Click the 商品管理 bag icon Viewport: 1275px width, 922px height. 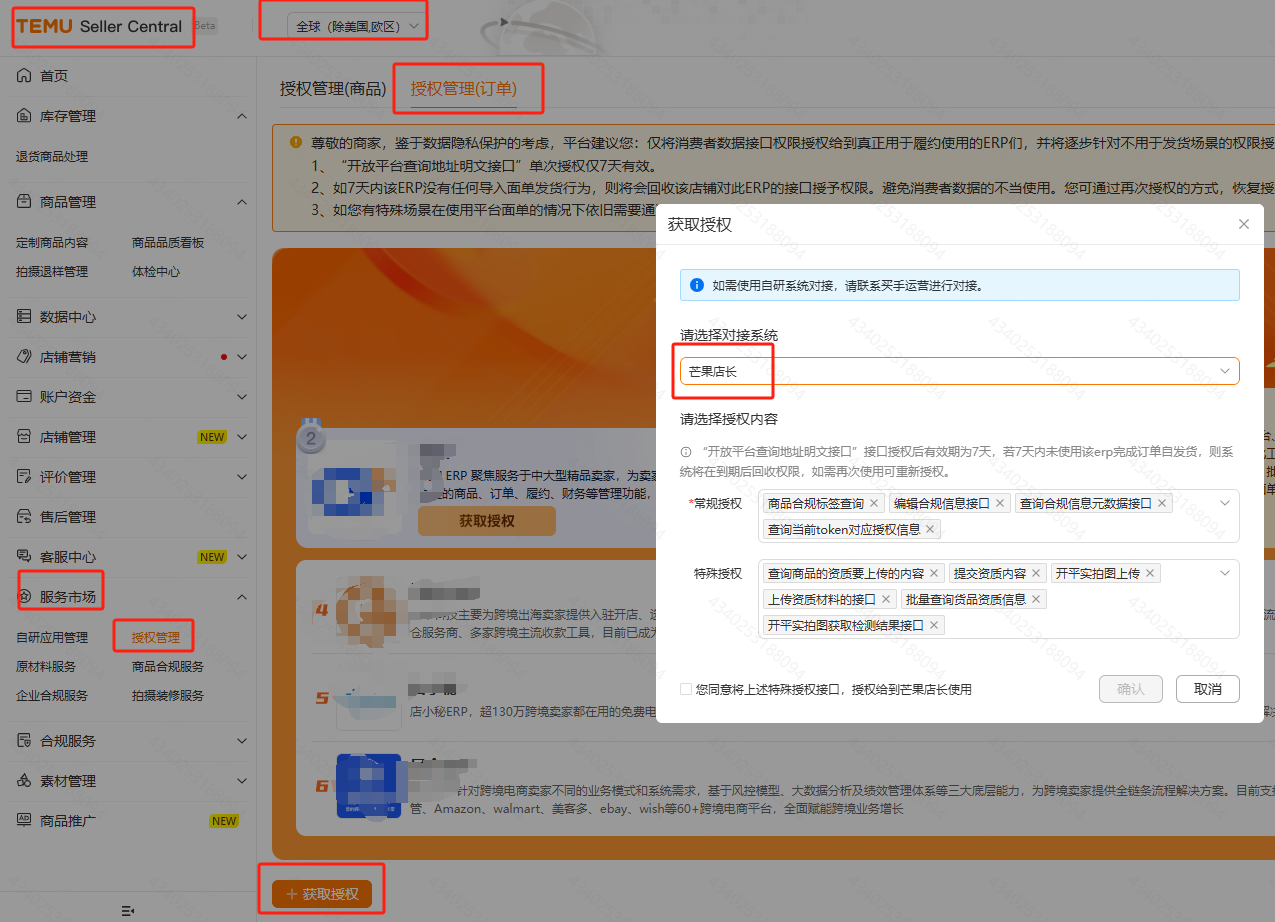click(x=24, y=202)
